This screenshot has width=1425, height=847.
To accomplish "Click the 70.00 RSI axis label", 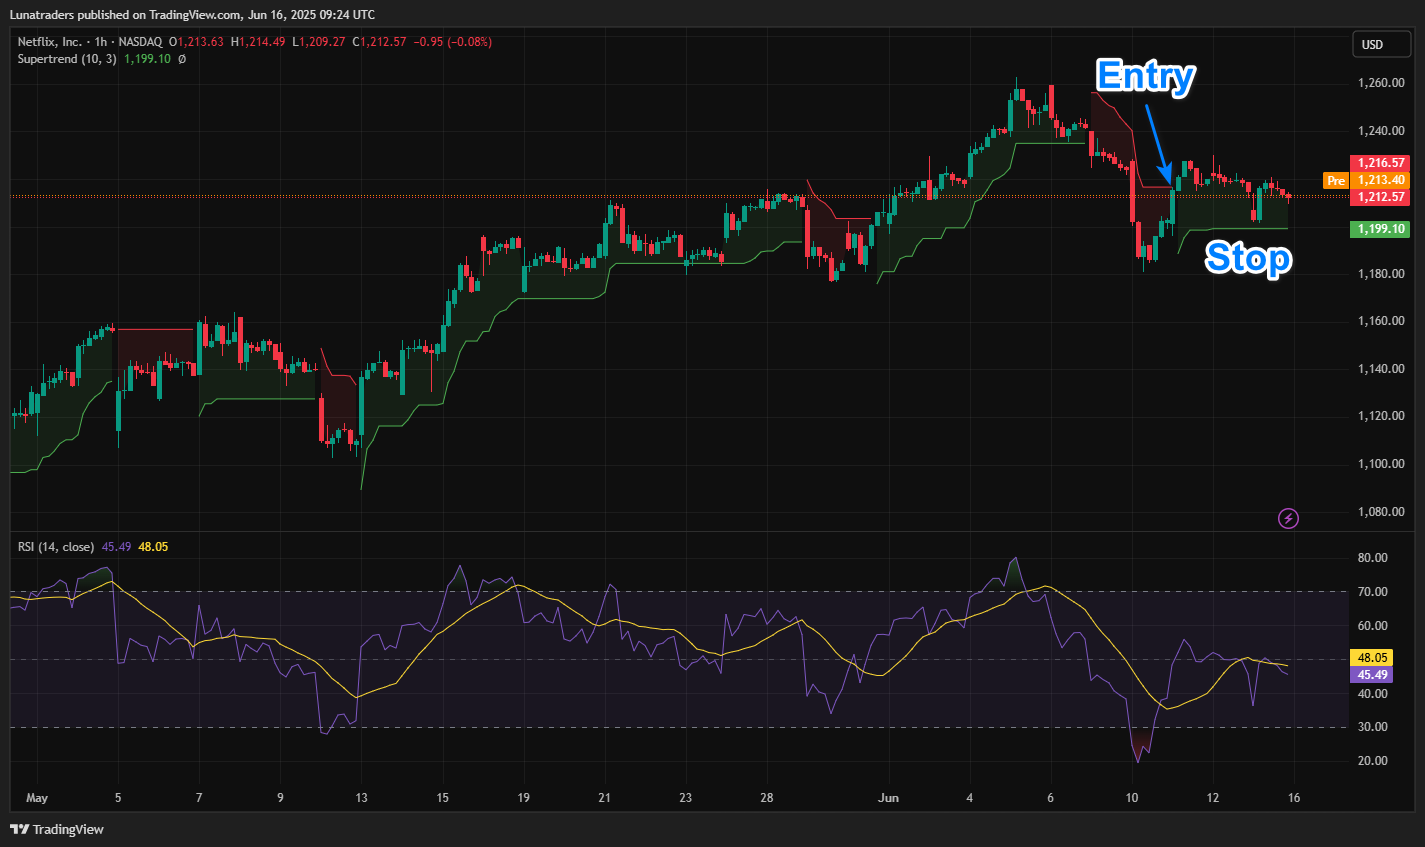I will (1372, 592).
